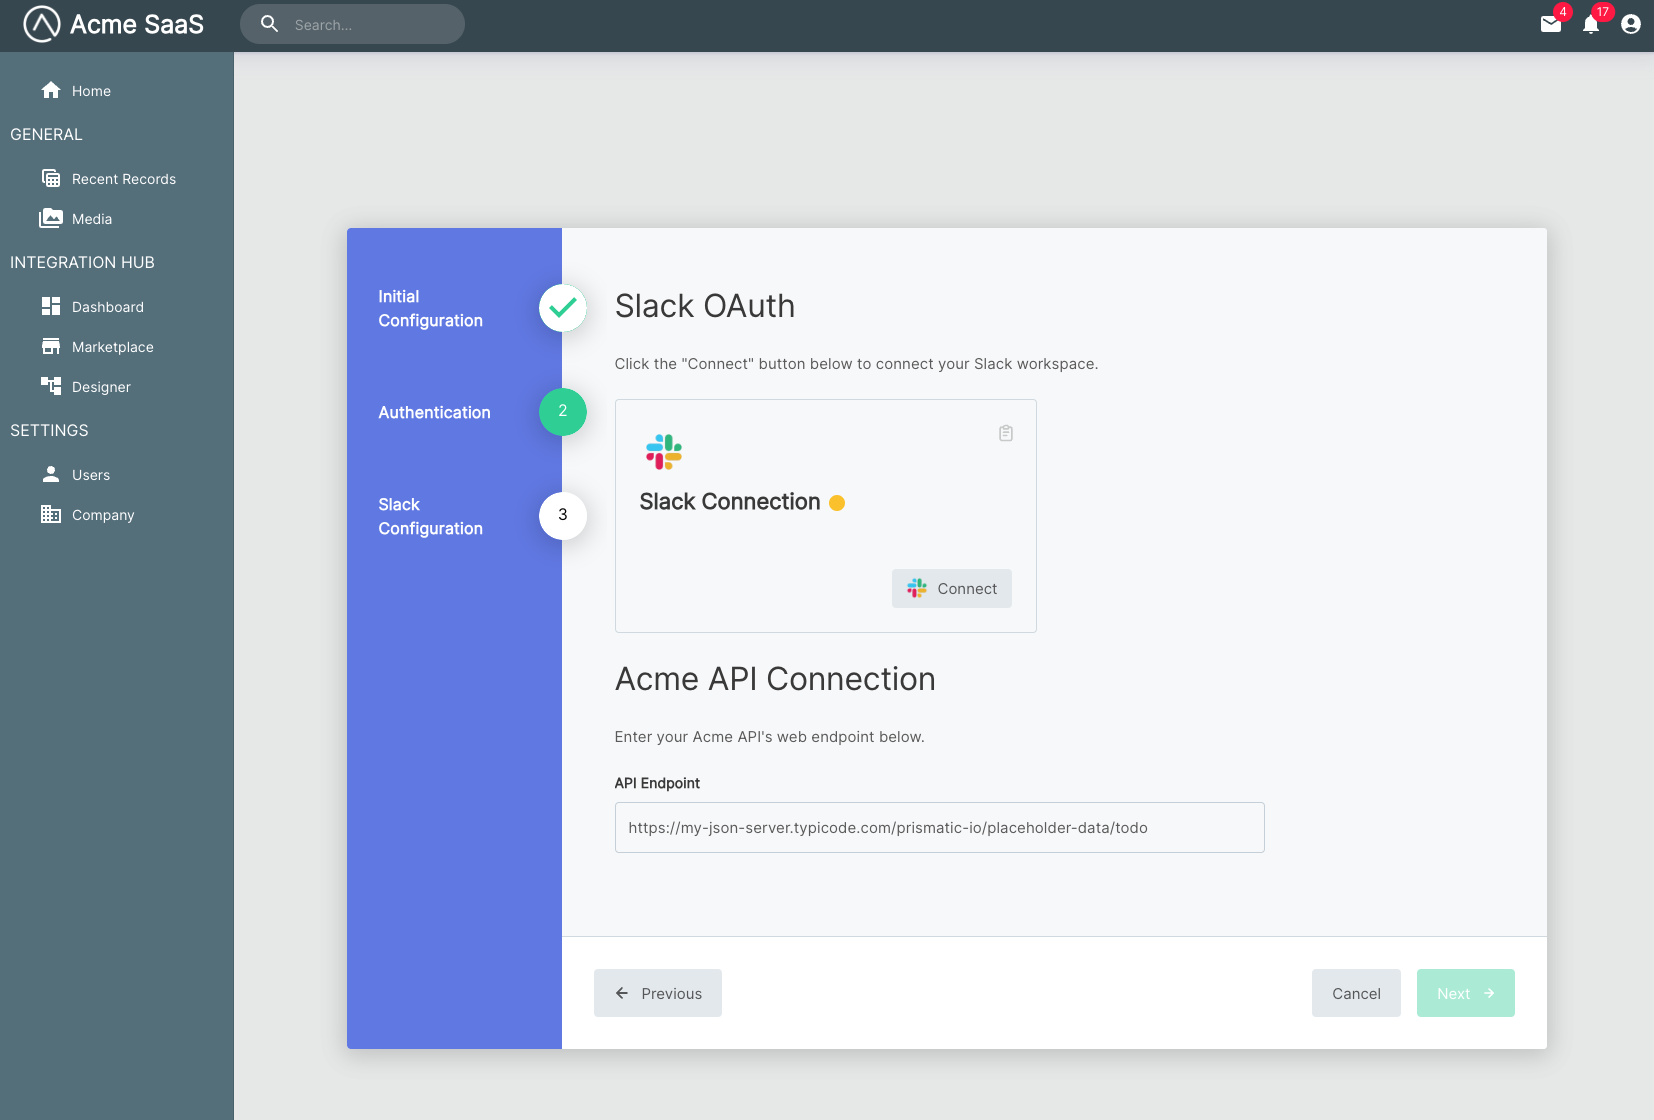Open Recent Records menu item

124,179
